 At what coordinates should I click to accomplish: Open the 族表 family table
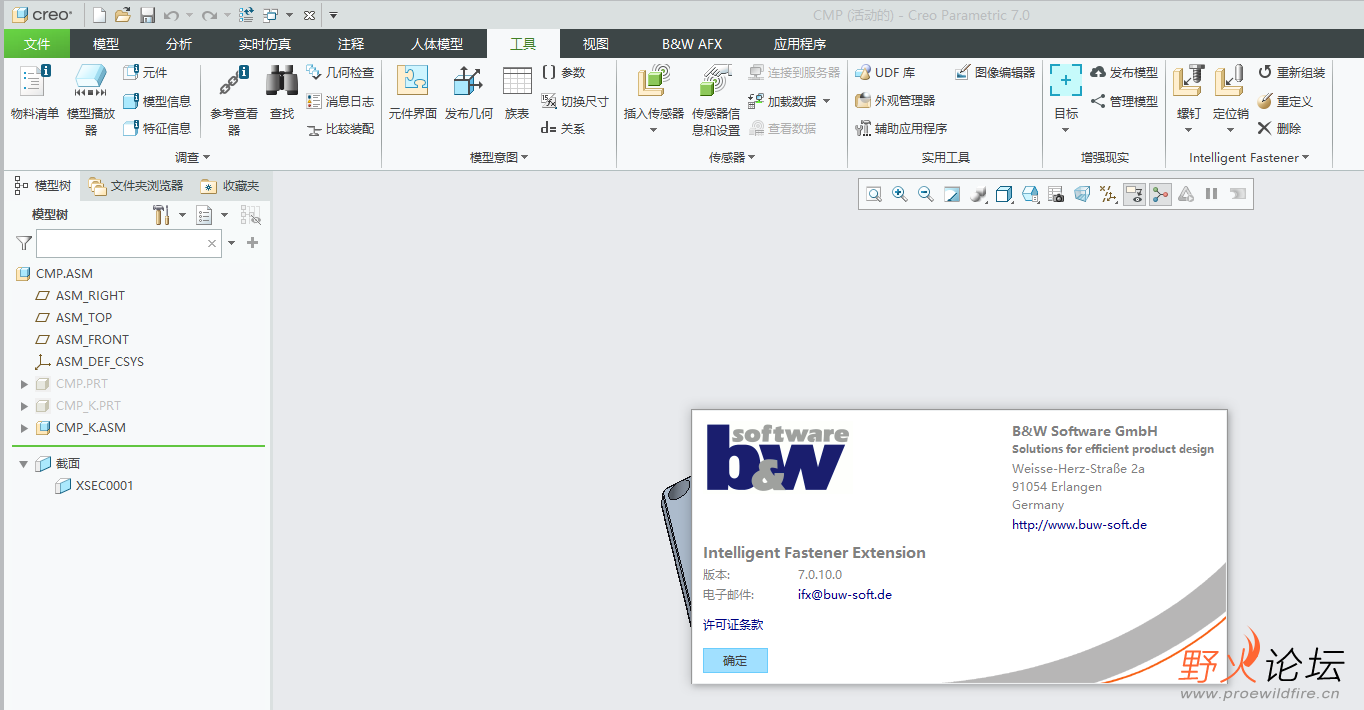pyautogui.click(x=517, y=94)
